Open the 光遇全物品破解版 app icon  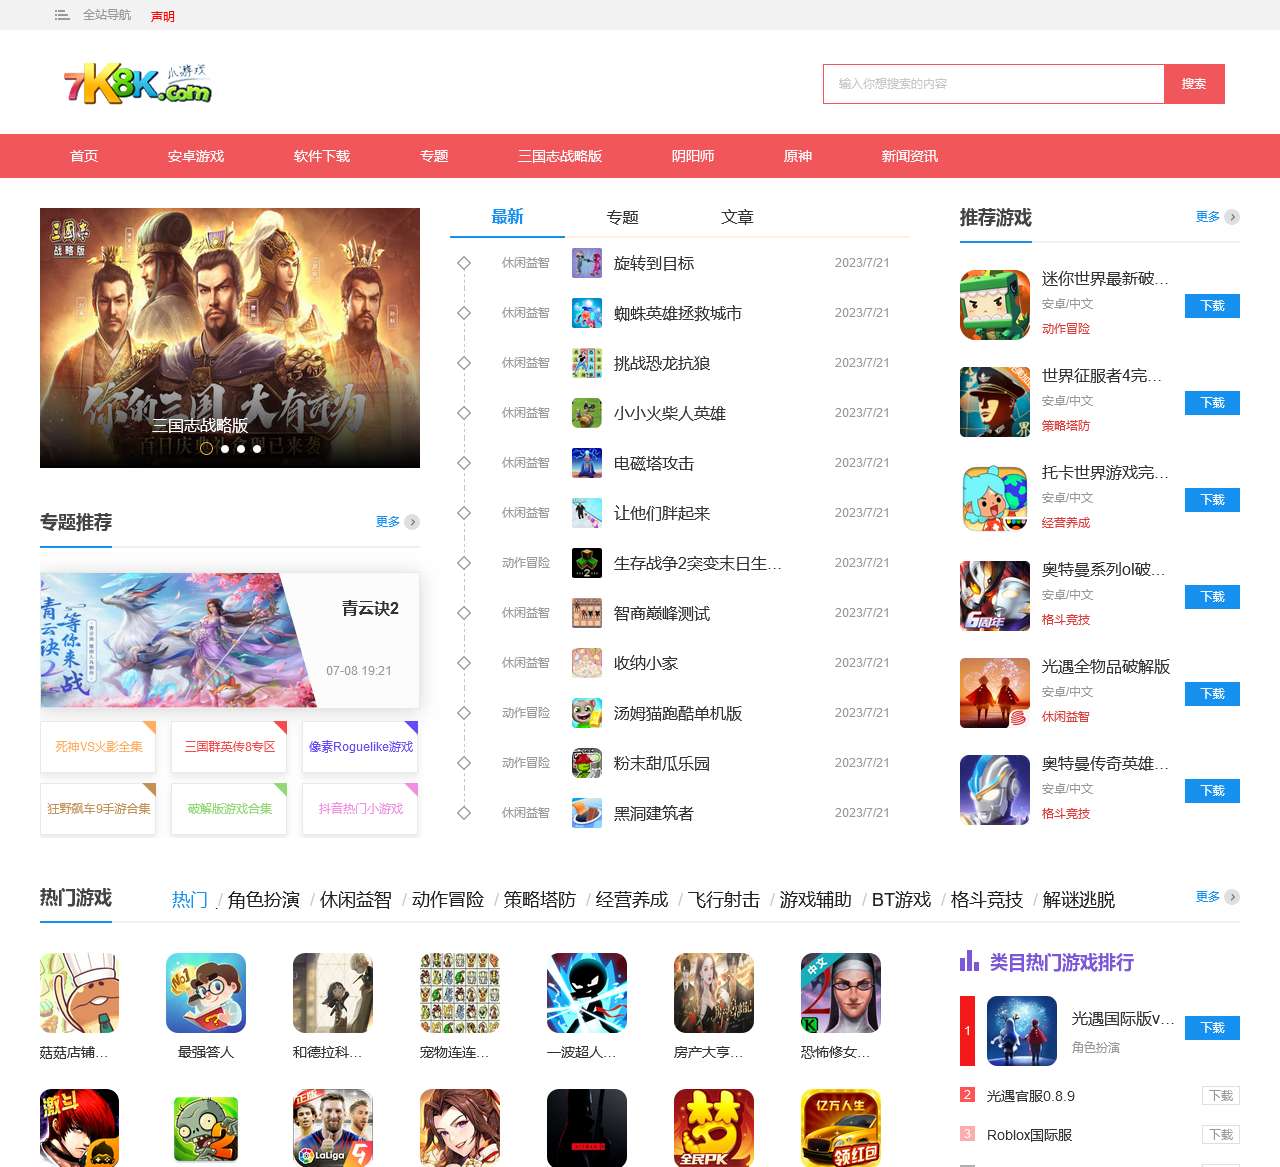995,693
